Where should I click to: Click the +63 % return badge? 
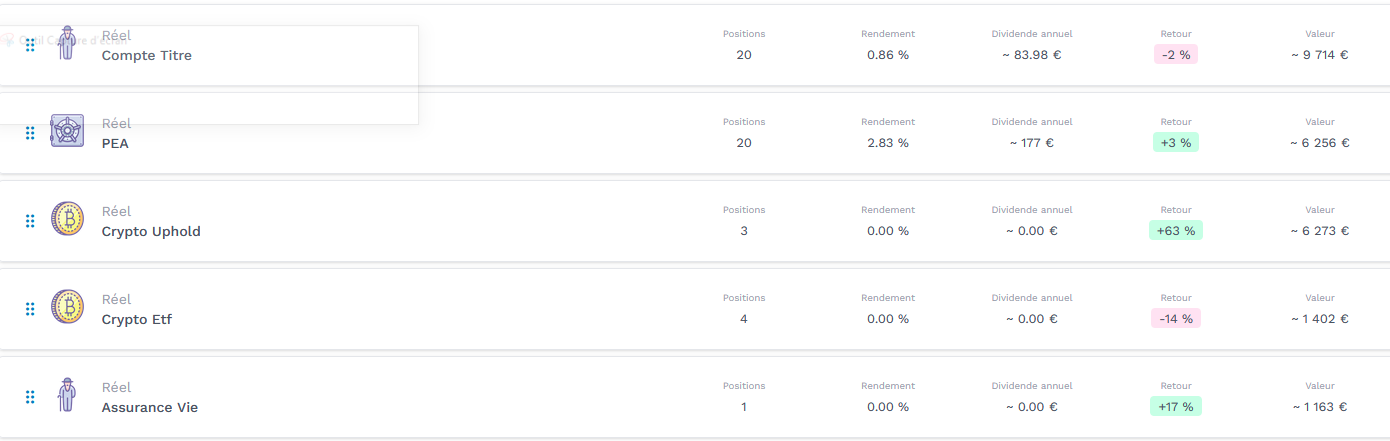click(x=1176, y=231)
